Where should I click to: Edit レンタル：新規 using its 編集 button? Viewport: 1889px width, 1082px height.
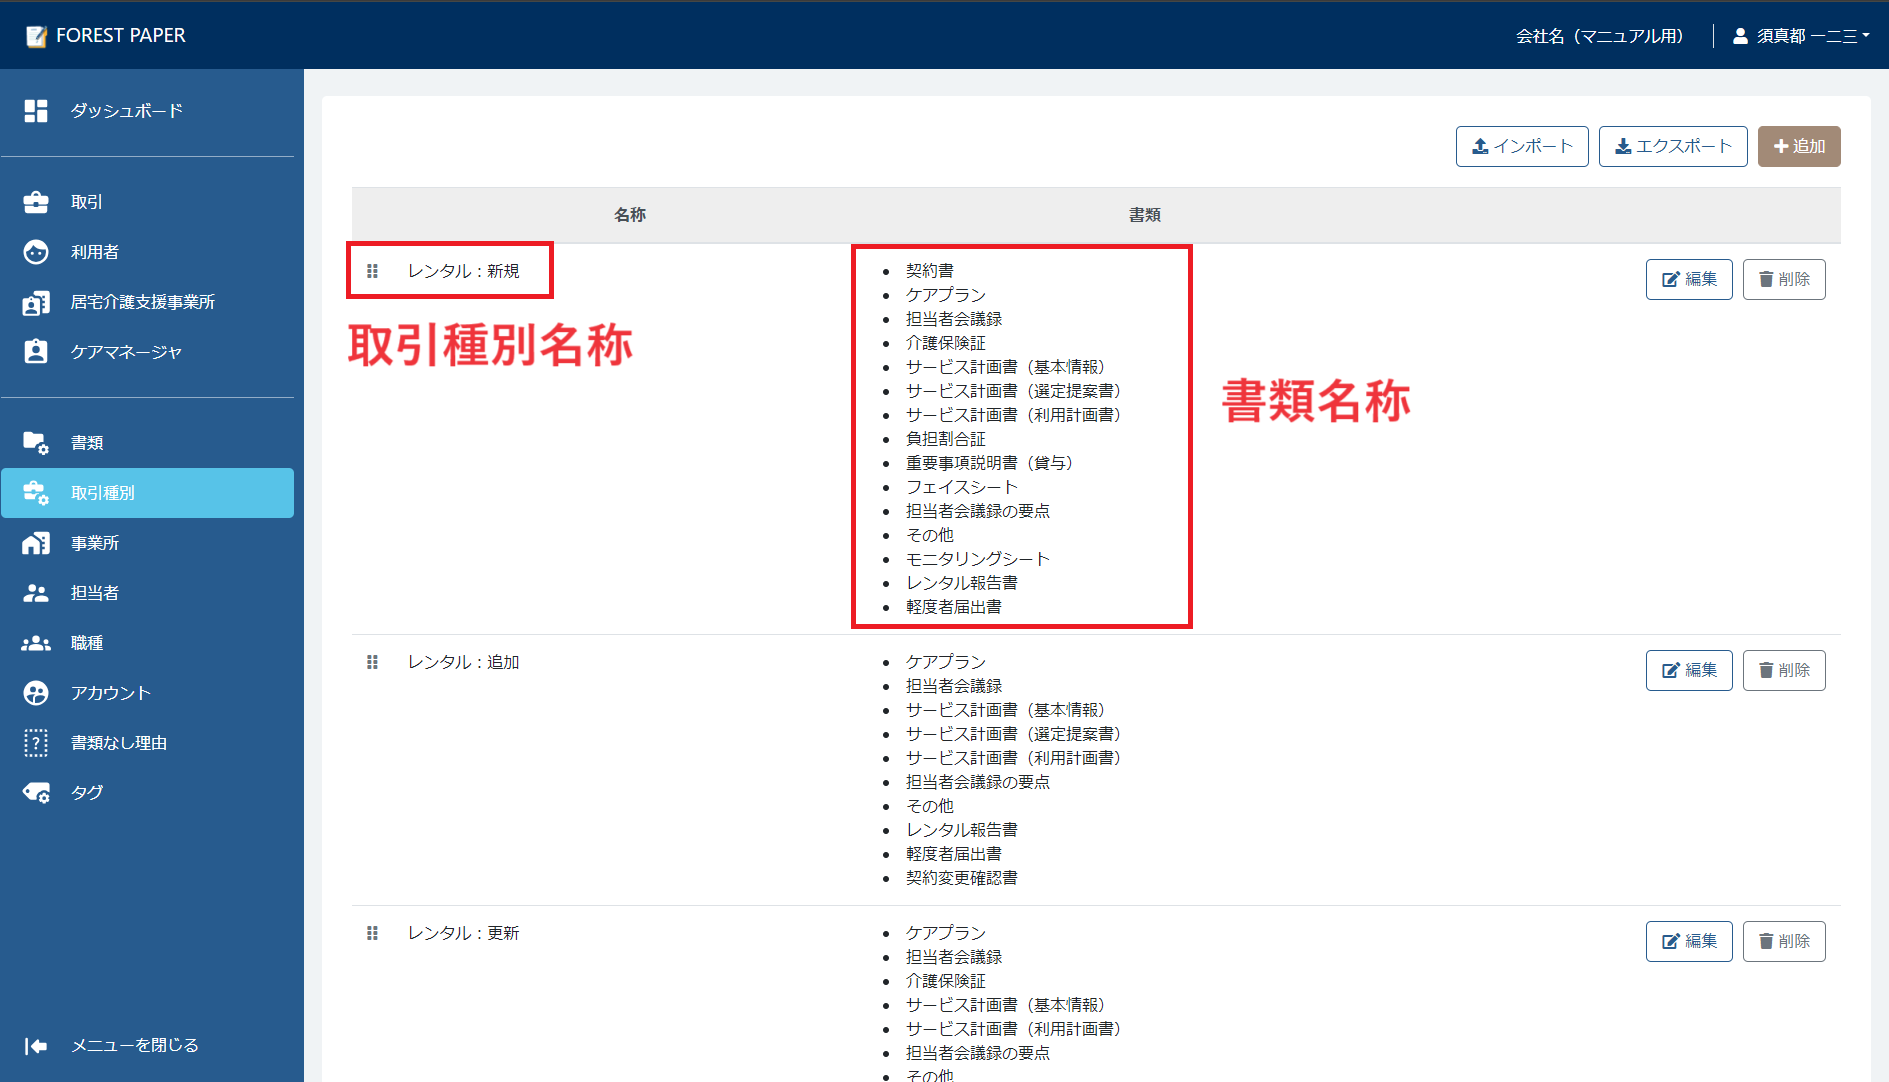click(x=1688, y=279)
